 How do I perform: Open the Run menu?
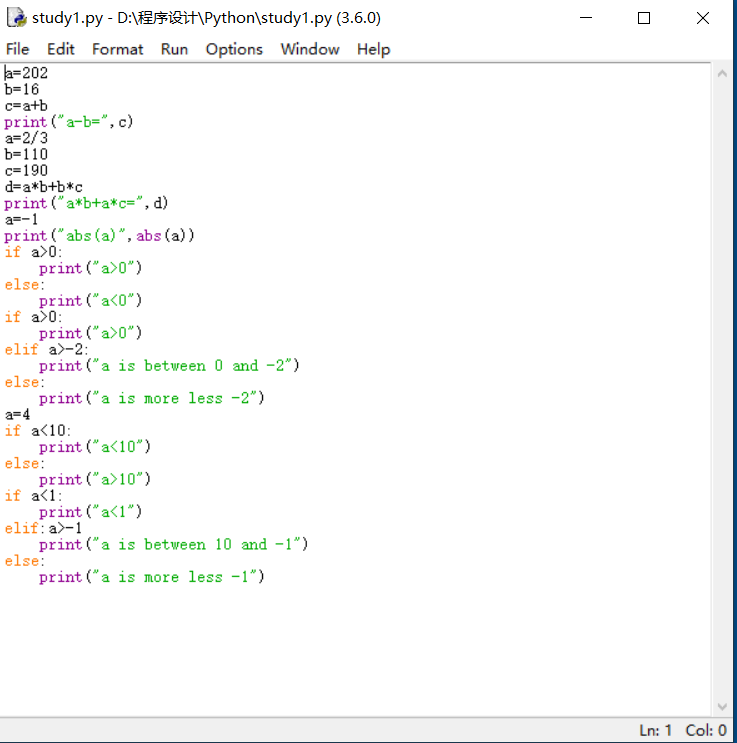(174, 49)
